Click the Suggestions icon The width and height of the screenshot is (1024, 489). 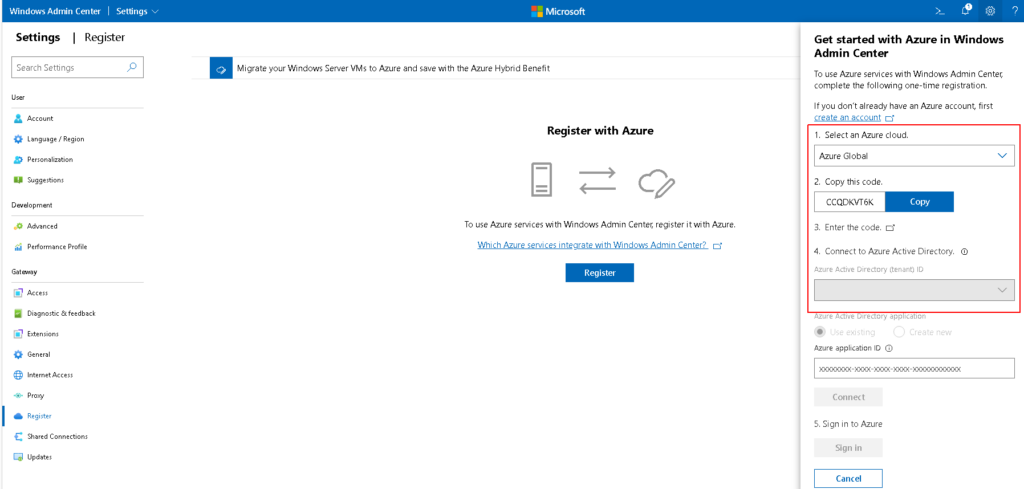tap(18, 180)
